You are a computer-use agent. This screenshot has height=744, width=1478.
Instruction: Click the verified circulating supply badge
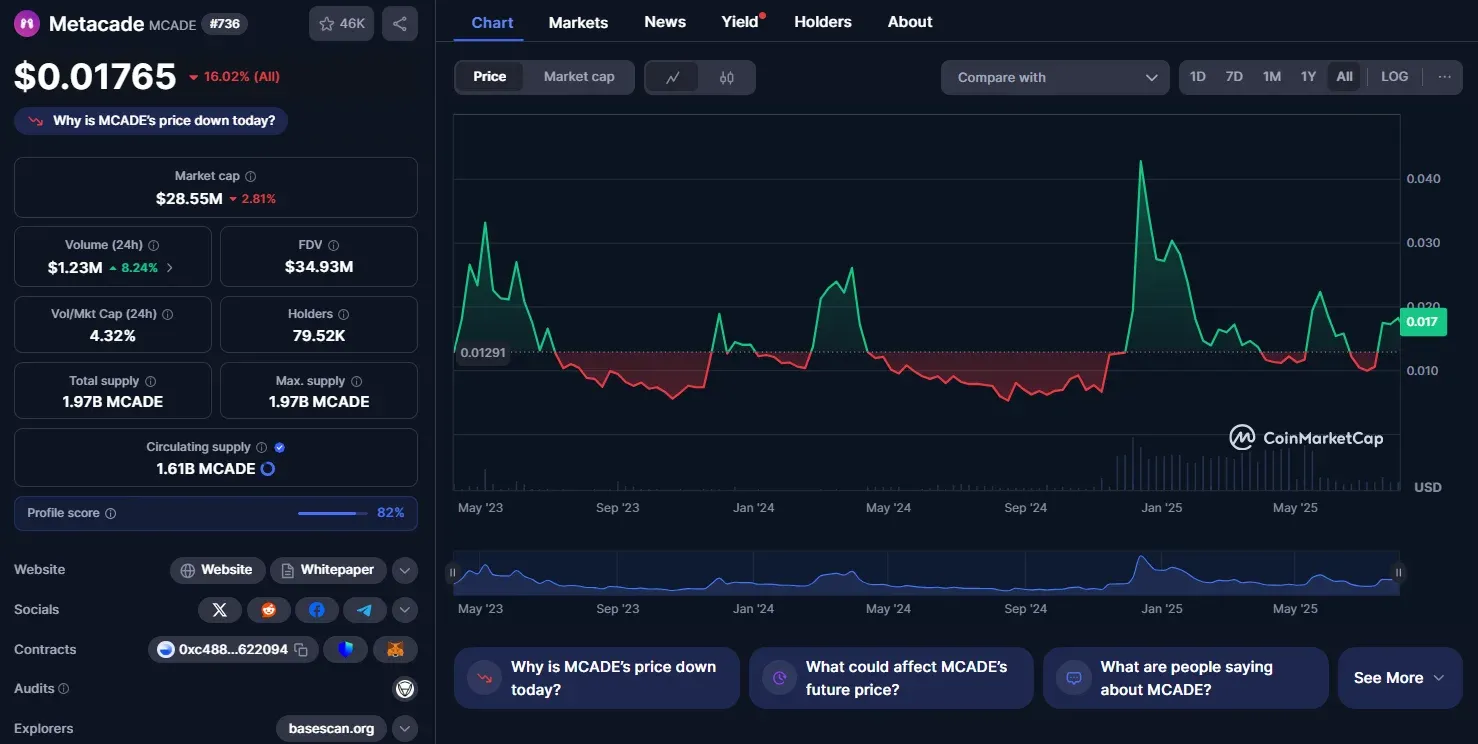point(280,448)
